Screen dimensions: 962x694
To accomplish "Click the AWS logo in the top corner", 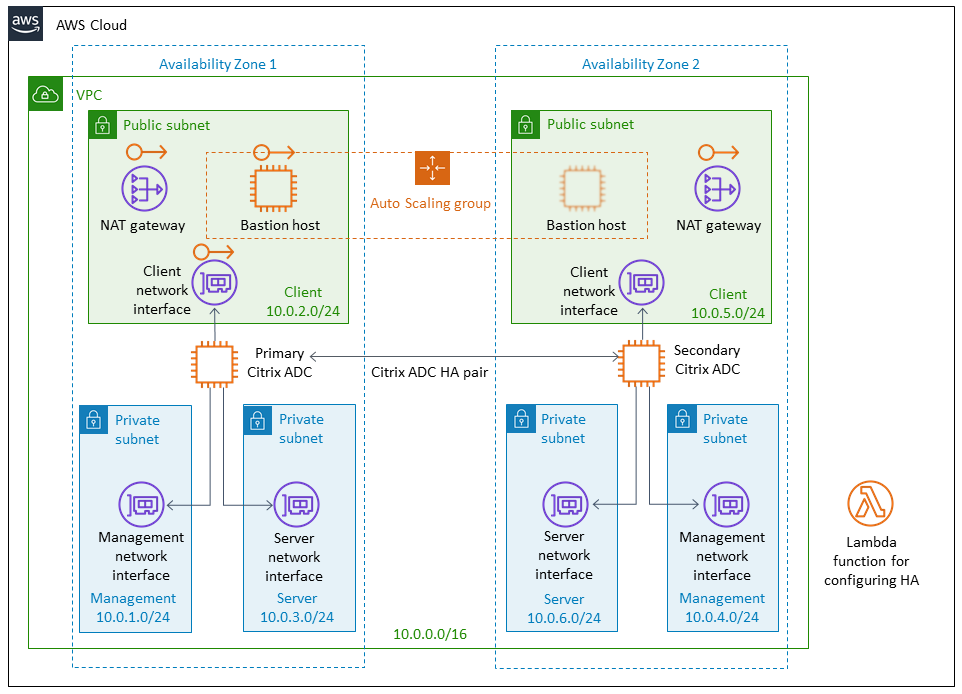I will pos(24,24).
